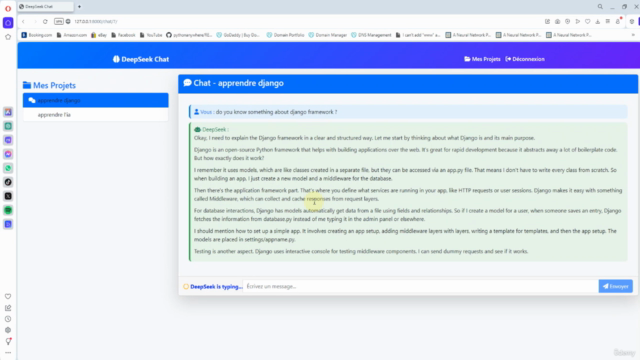This screenshot has height=360, width=640.
Task: Open the Aria AI icon in sidebar
Action: 8,112
